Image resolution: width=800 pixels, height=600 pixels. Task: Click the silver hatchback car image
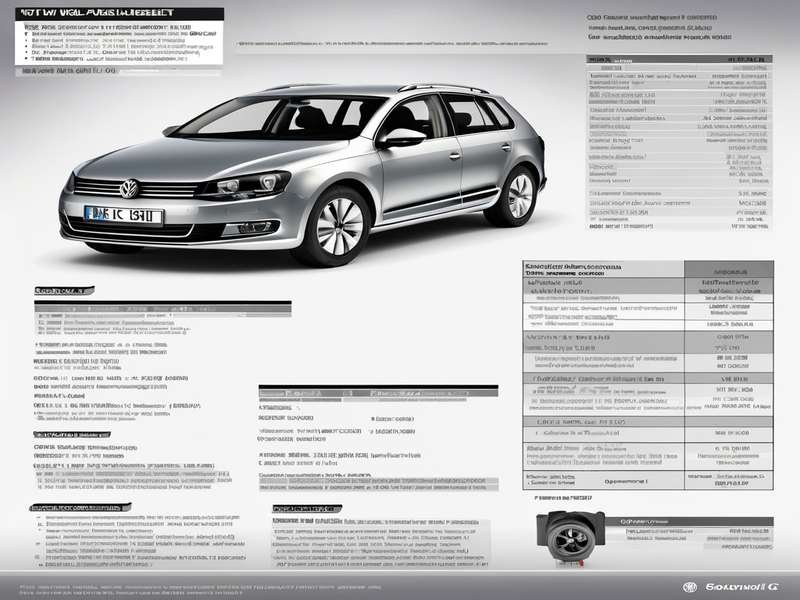pos(303,175)
